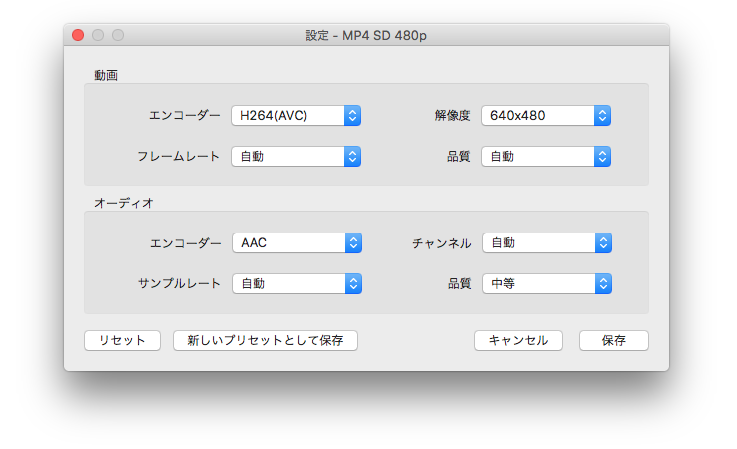Image resolution: width=737 pixels, height=449 pixels.
Task: Expand the video 品質 dropdown set to 自動
Action: 546,156
